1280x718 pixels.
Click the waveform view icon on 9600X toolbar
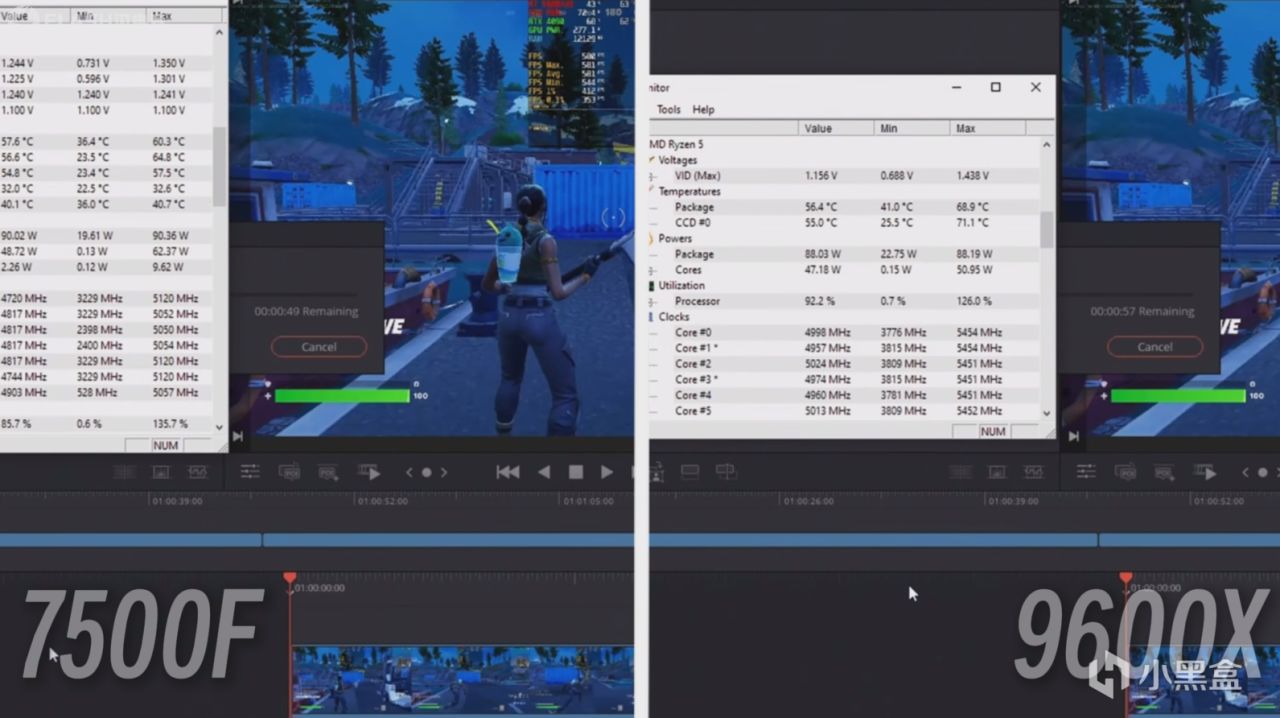click(1034, 472)
